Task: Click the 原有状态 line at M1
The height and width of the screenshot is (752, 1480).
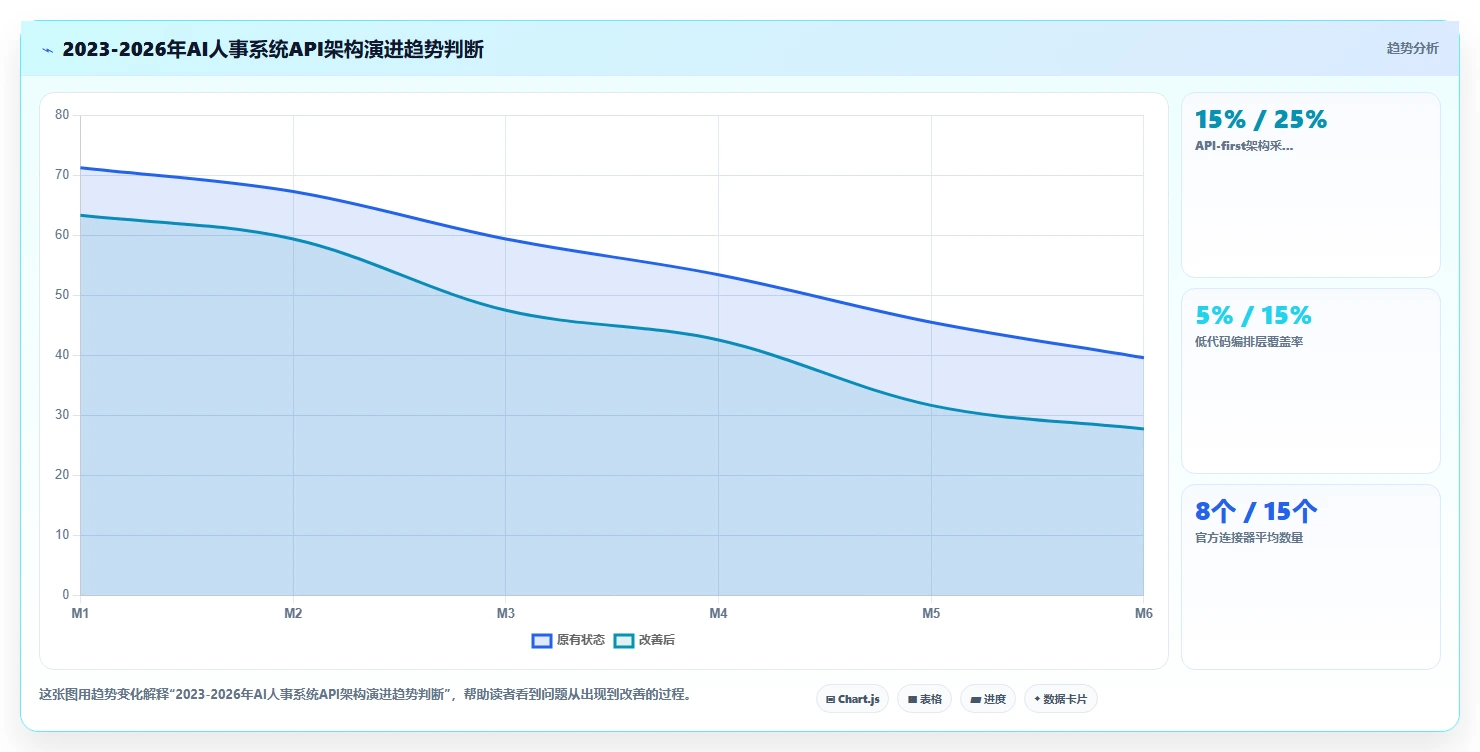Action: point(81,167)
